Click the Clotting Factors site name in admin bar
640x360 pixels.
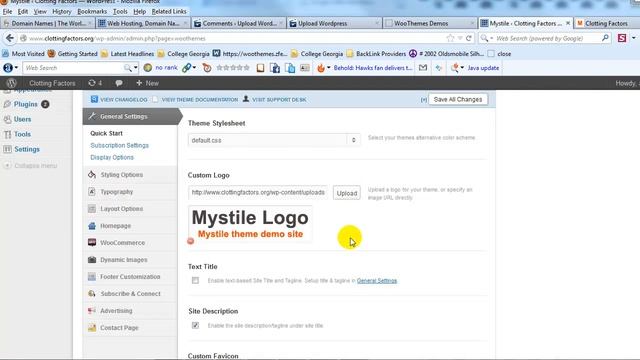point(52,83)
